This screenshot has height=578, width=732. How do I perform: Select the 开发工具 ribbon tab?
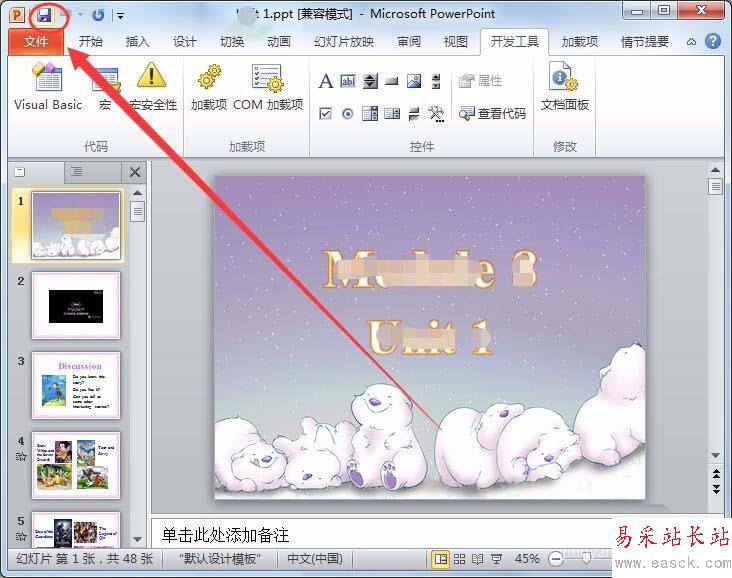[x=514, y=42]
